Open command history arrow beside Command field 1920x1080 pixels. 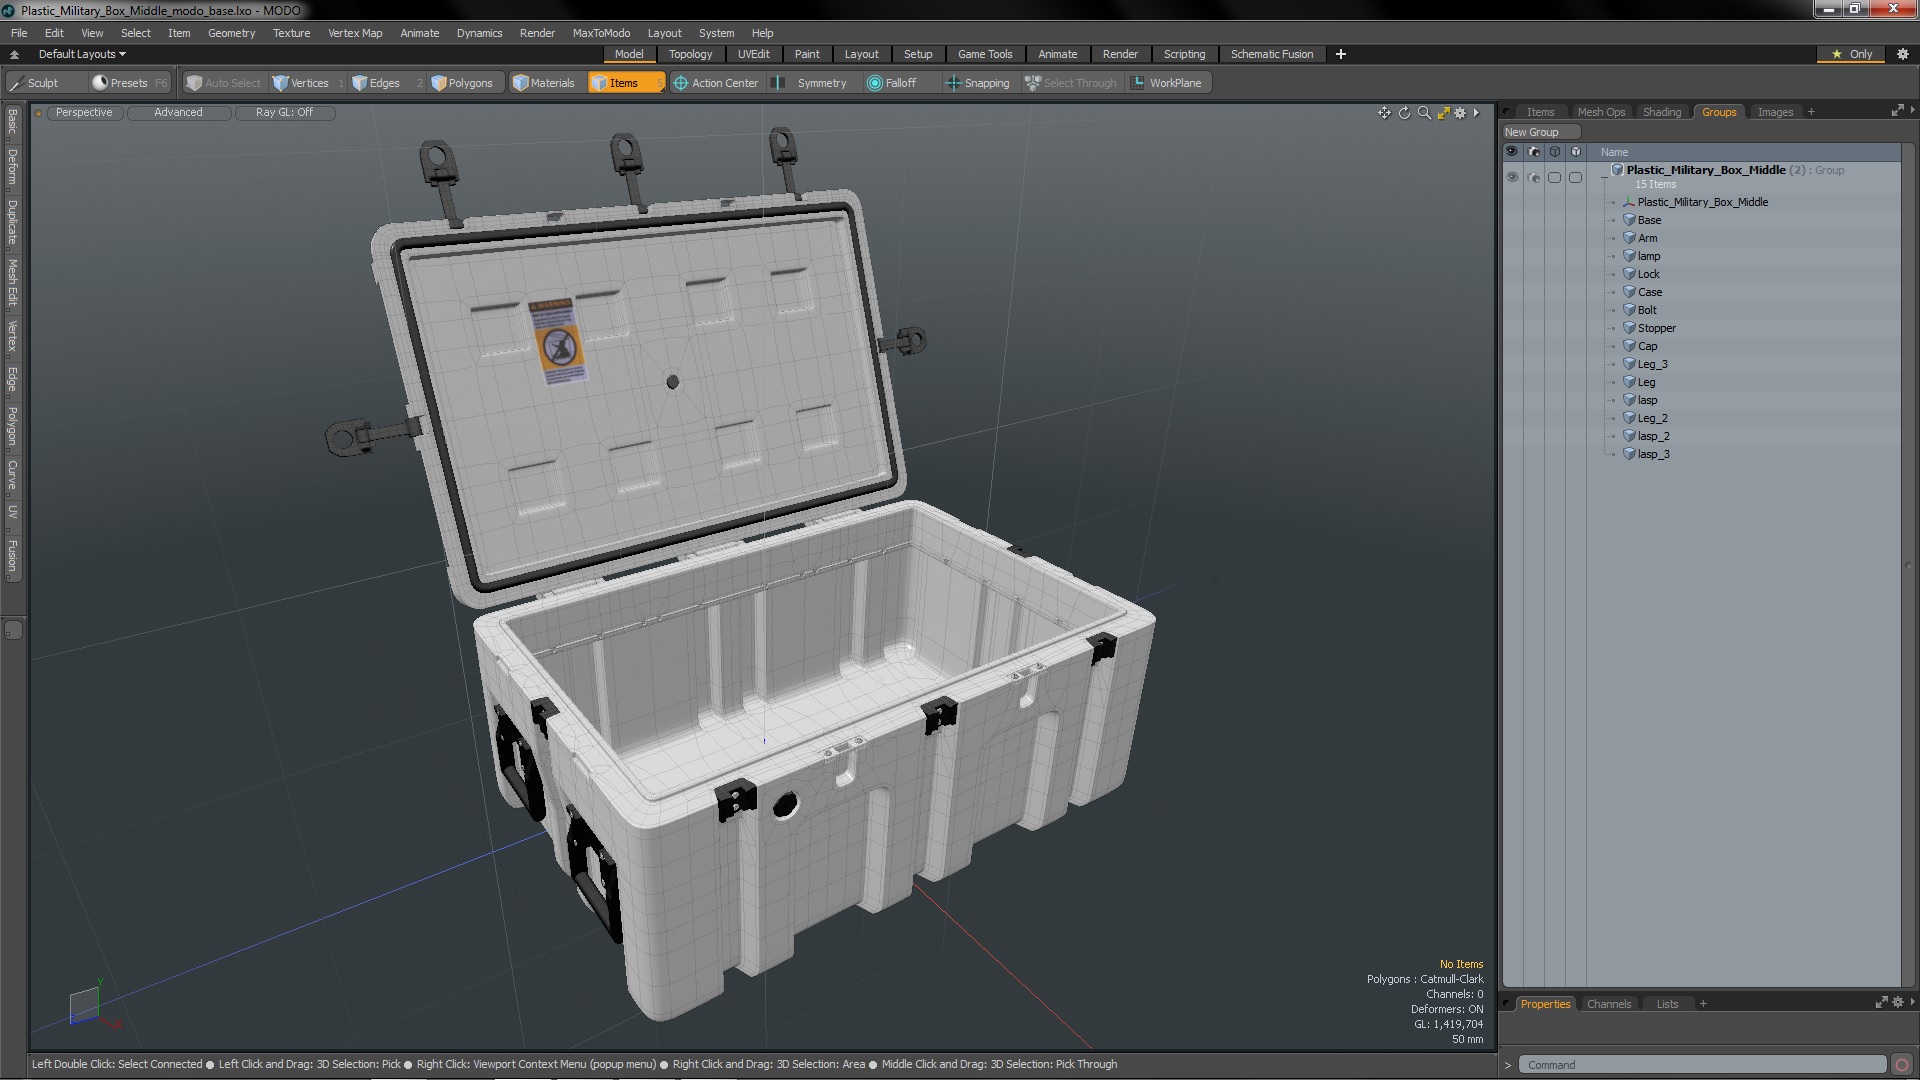(x=1508, y=1065)
